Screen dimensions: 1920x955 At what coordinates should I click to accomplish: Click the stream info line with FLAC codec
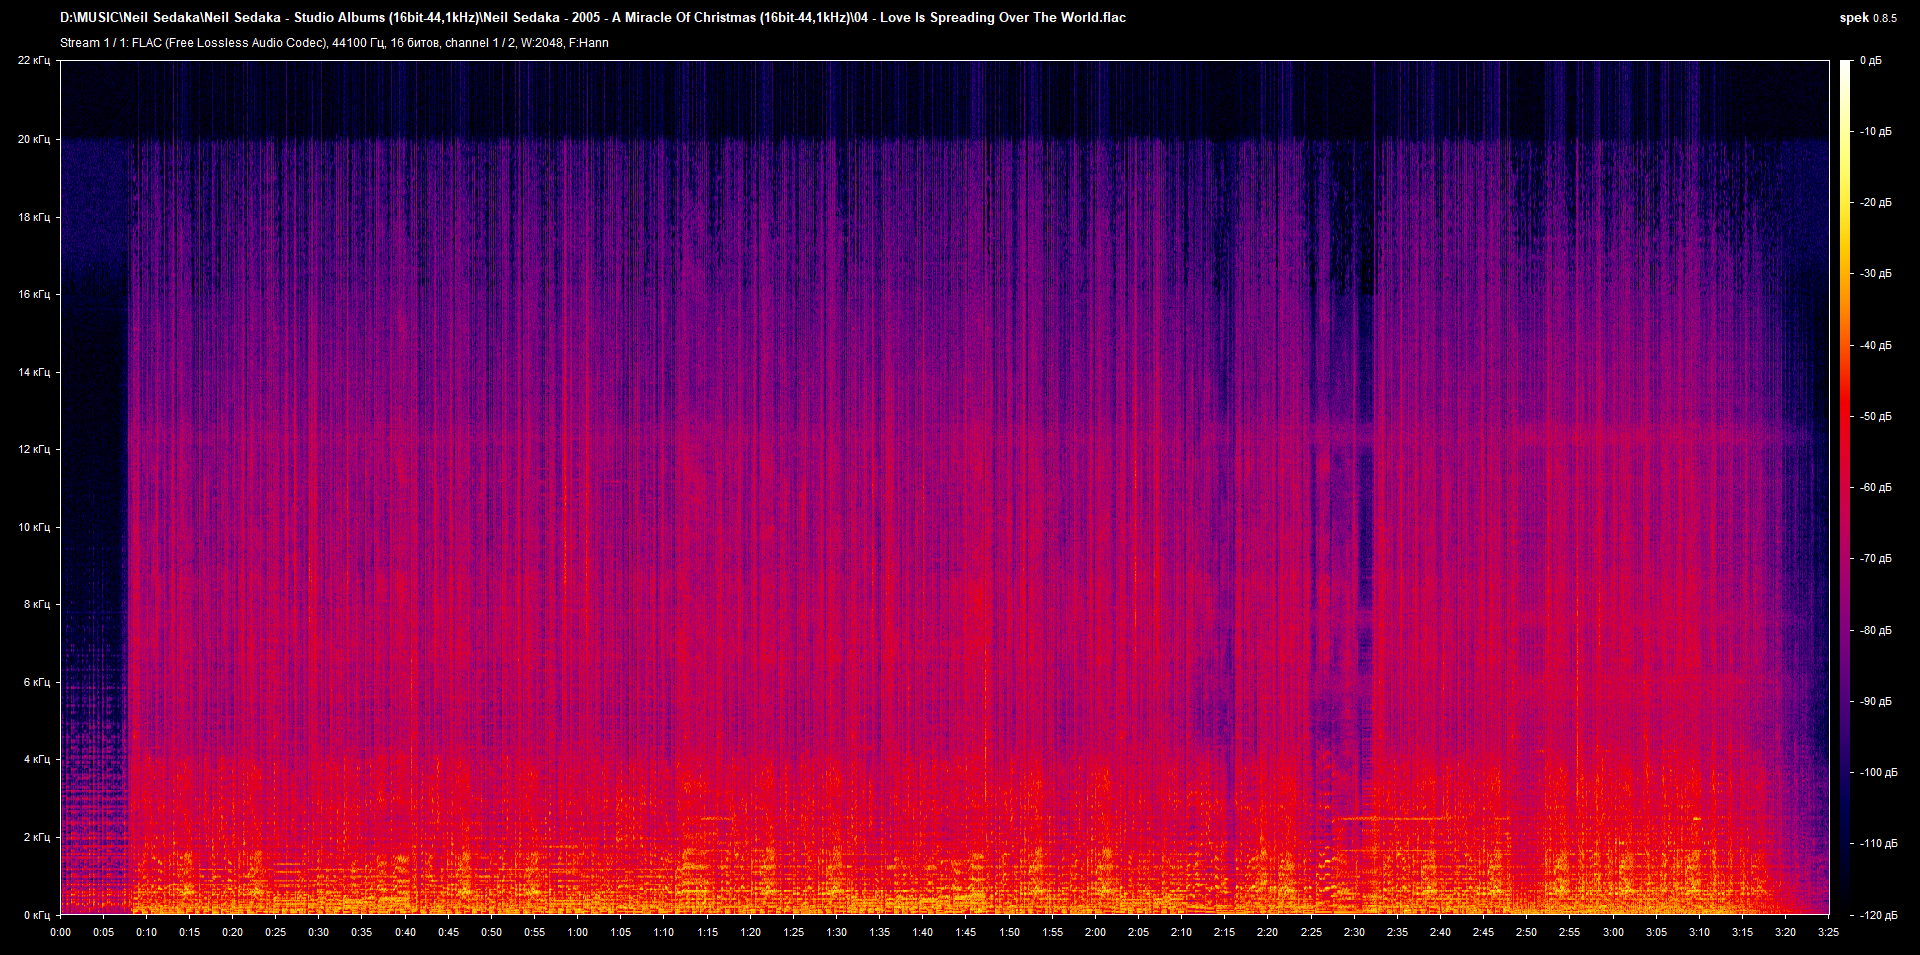coord(334,43)
